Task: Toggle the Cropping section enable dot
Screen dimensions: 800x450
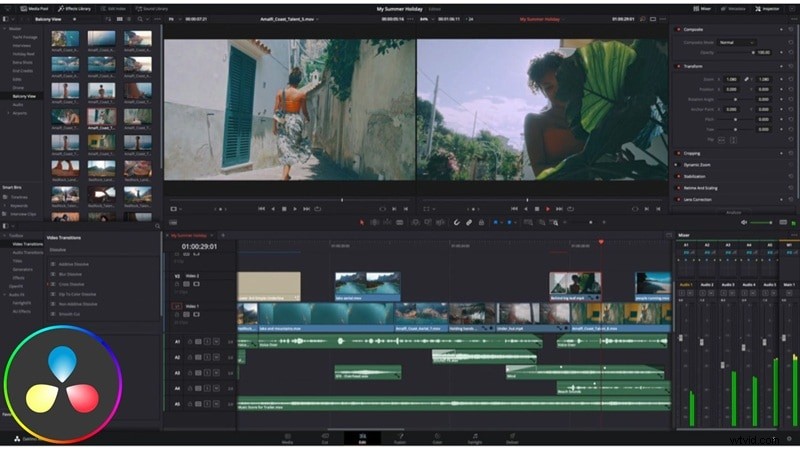Action: [678, 153]
